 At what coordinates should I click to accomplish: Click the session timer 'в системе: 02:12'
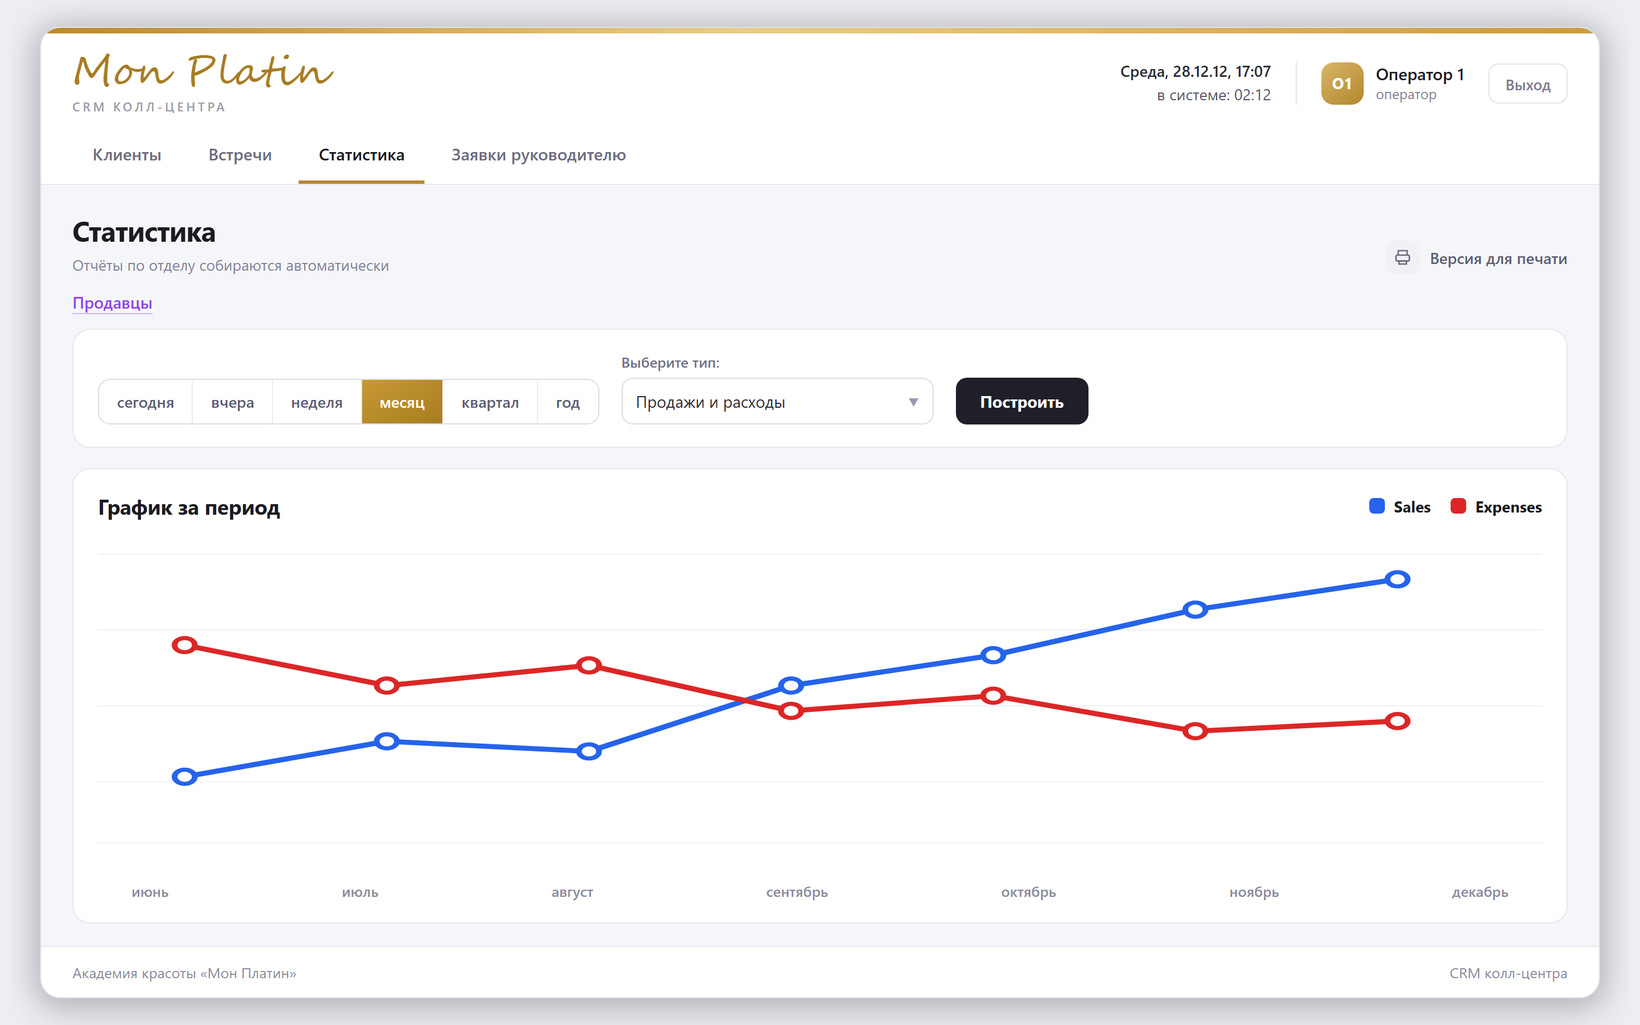click(1214, 95)
